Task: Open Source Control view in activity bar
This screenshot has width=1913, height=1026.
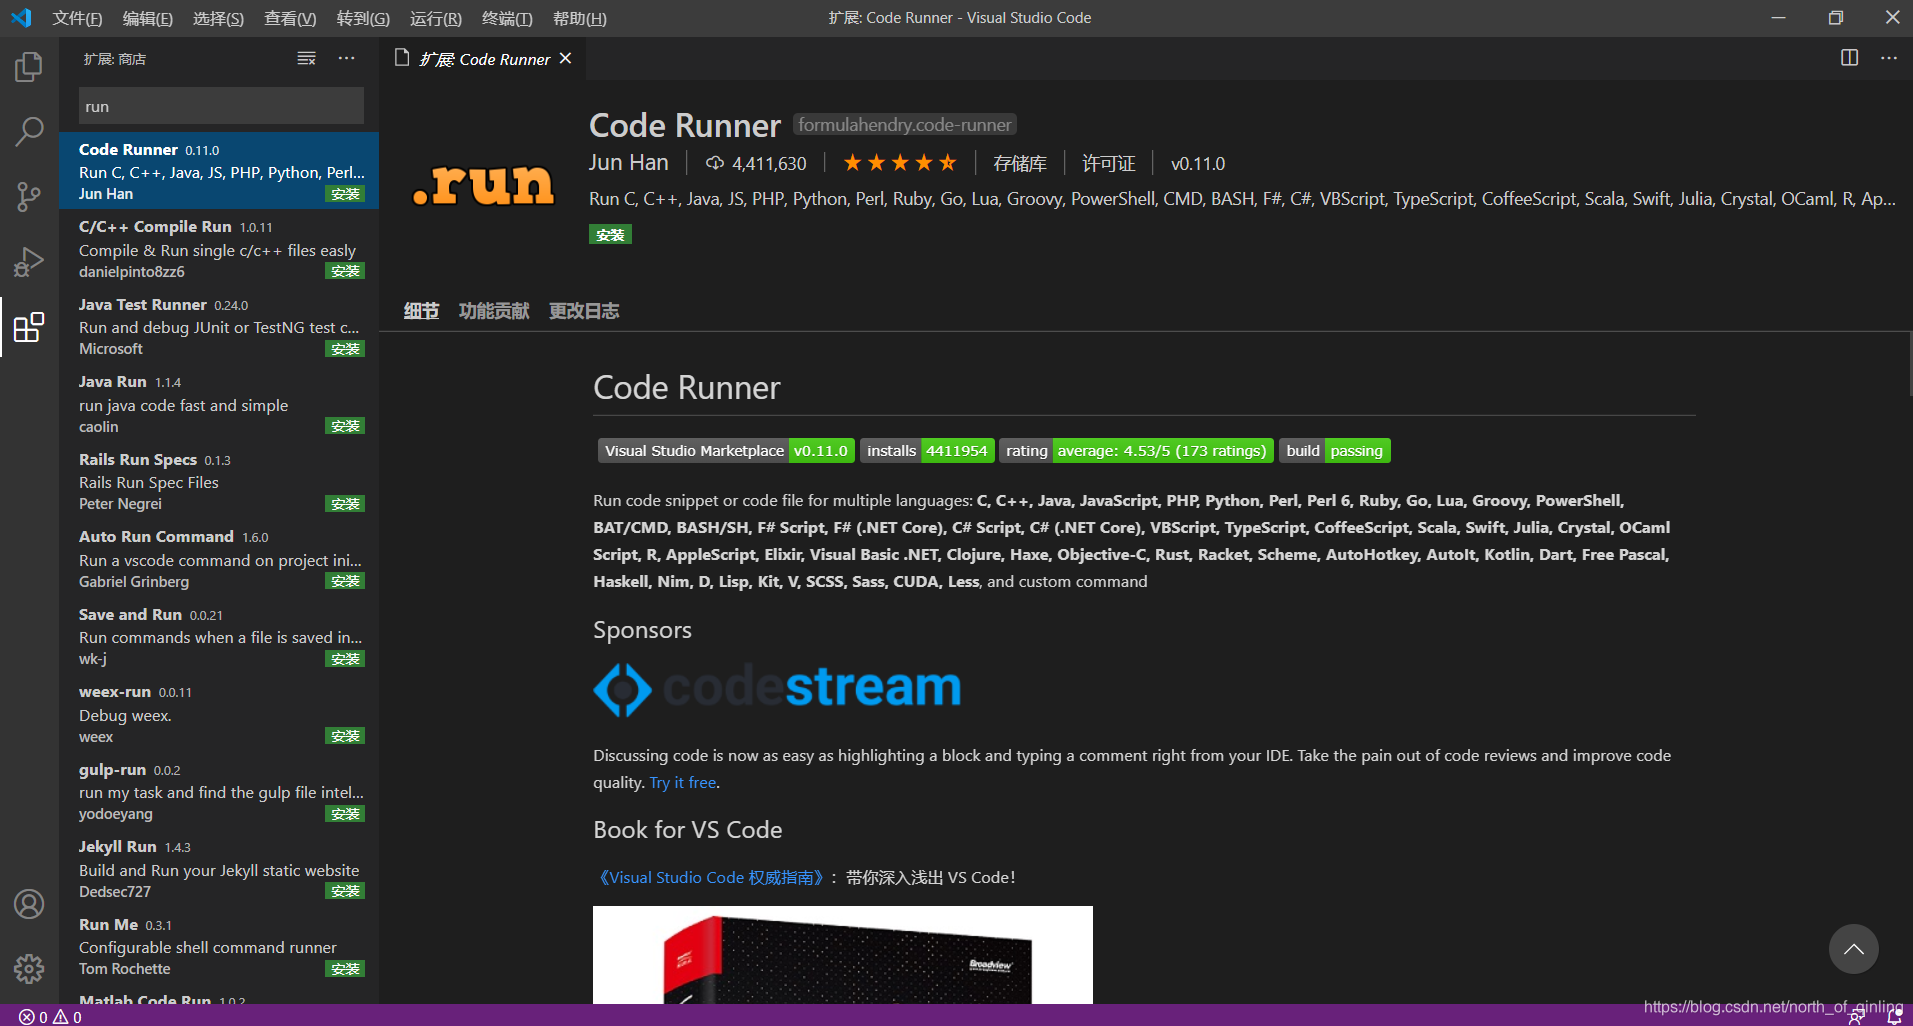Action: pos(29,197)
